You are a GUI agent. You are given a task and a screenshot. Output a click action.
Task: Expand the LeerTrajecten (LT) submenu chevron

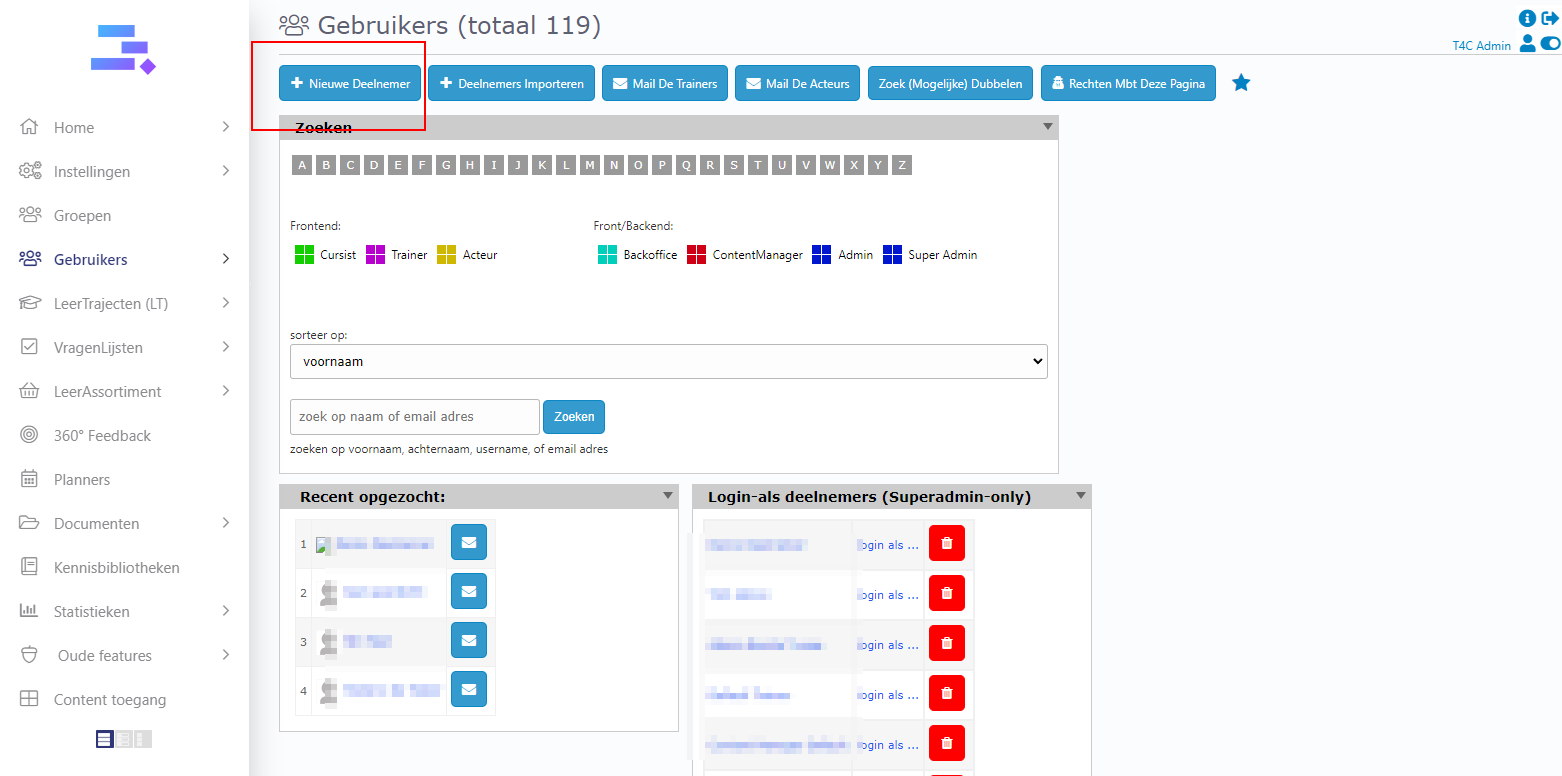226,303
